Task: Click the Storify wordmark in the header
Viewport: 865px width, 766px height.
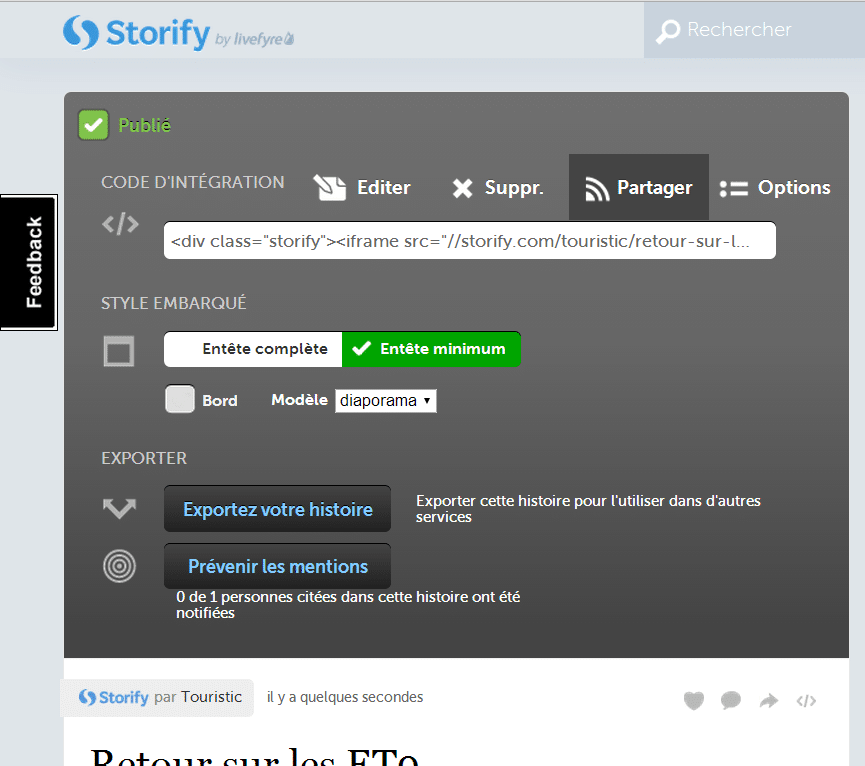Action: tap(158, 33)
